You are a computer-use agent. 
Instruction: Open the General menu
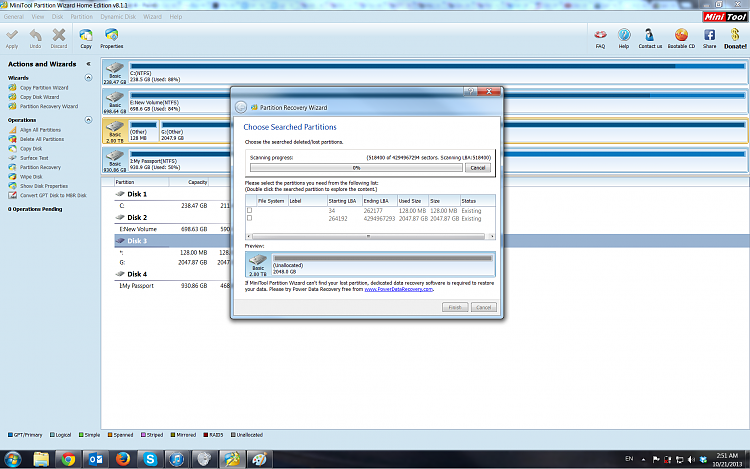[x=14, y=17]
